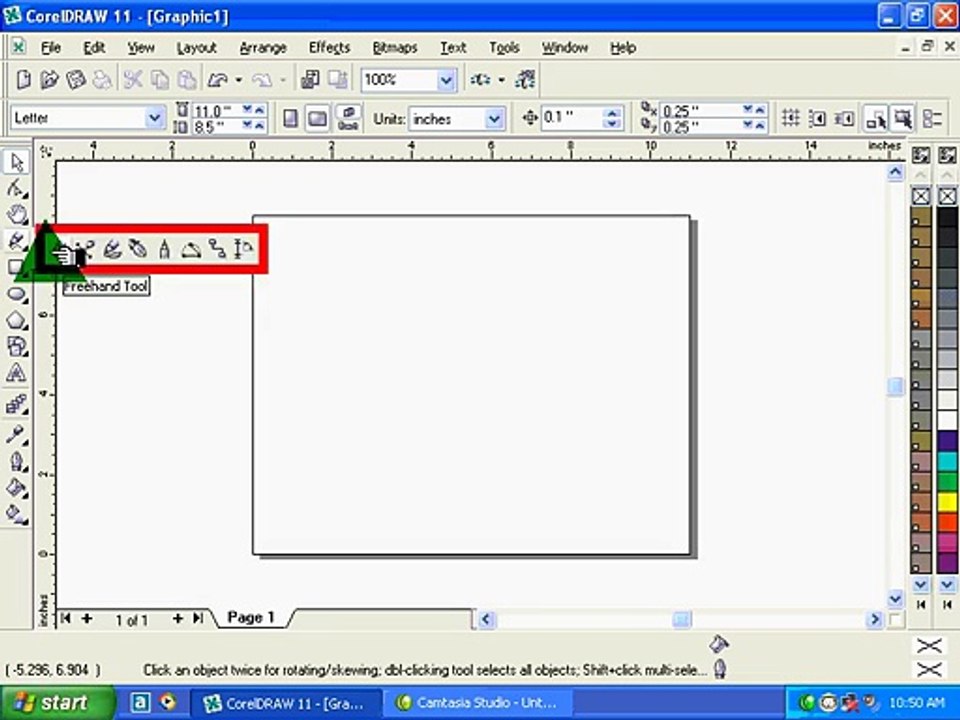Apply the cyan color swatch
Image resolution: width=960 pixels, height=720 pixels.
point(947,462)
